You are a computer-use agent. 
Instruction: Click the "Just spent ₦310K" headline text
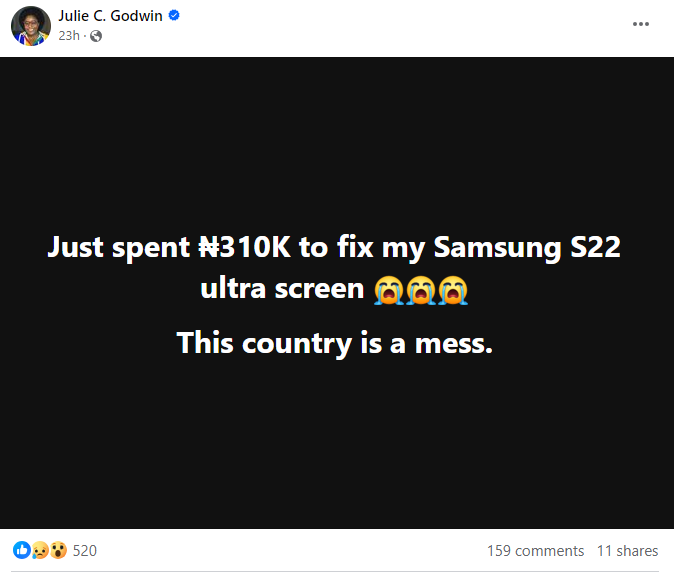point(168,248)
